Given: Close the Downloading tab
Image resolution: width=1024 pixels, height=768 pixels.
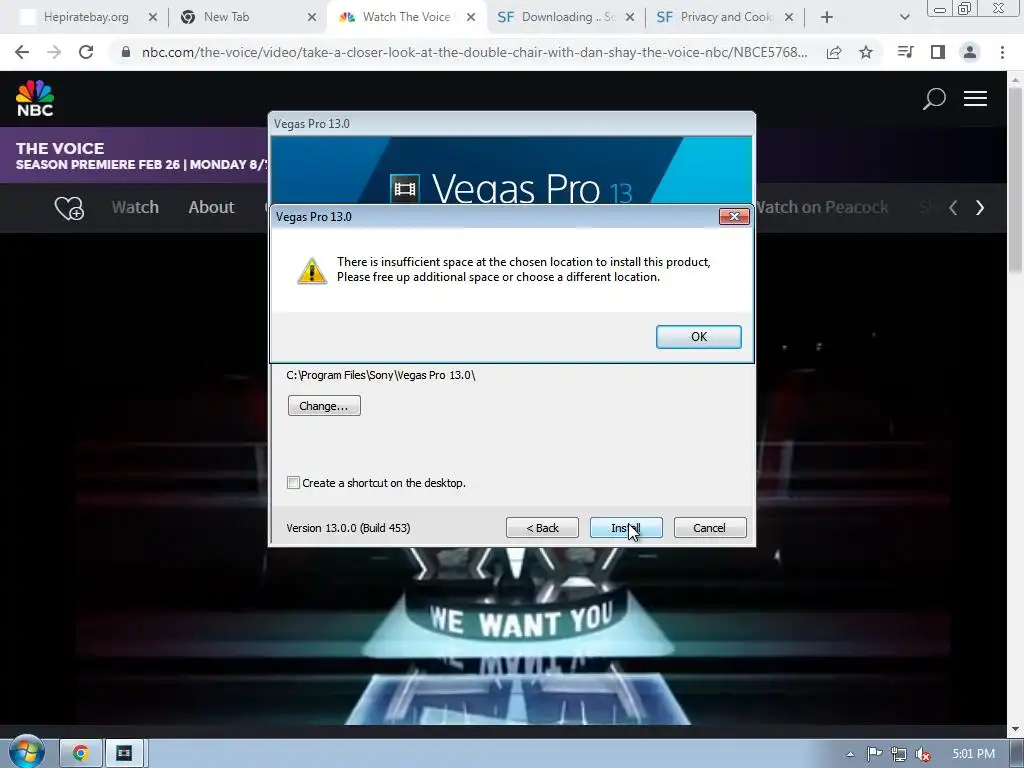Looking at the screenshot, I should tap(630, 18).
